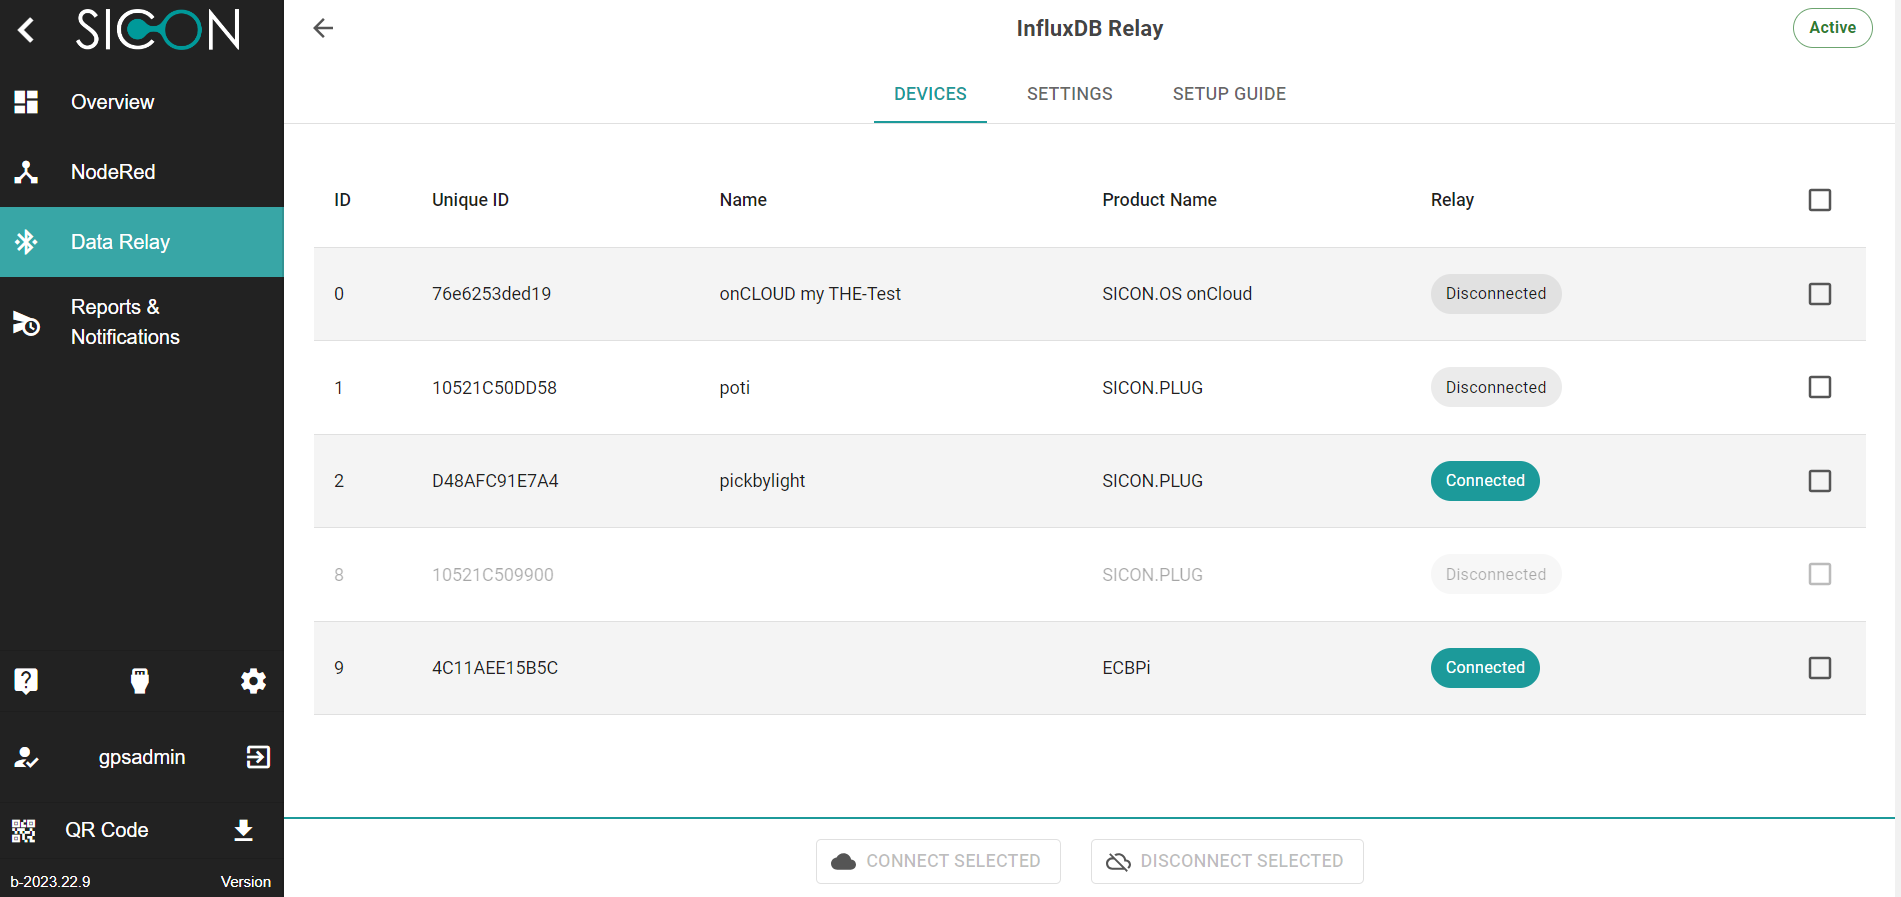Click the name onCLOUD my THE-Test

[810, 294]
